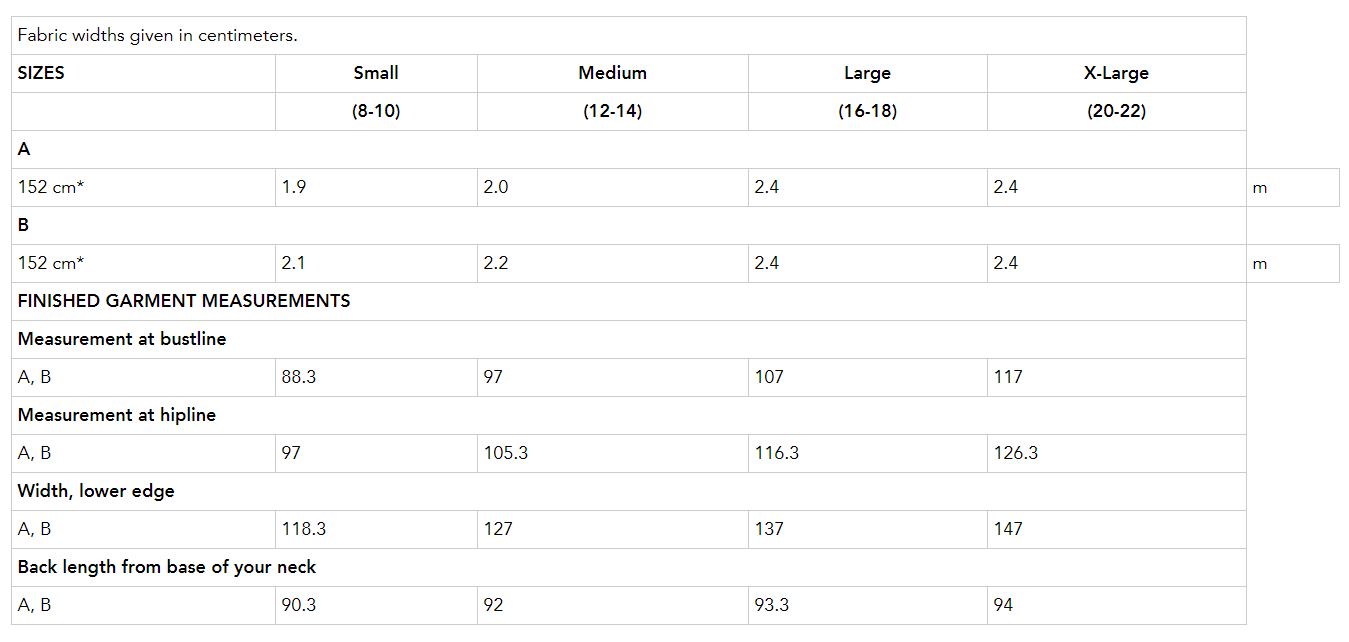This screenshot has height=642, width=1349.
Task: Click the (8-10) size range cell
Action: coord(376,111)
